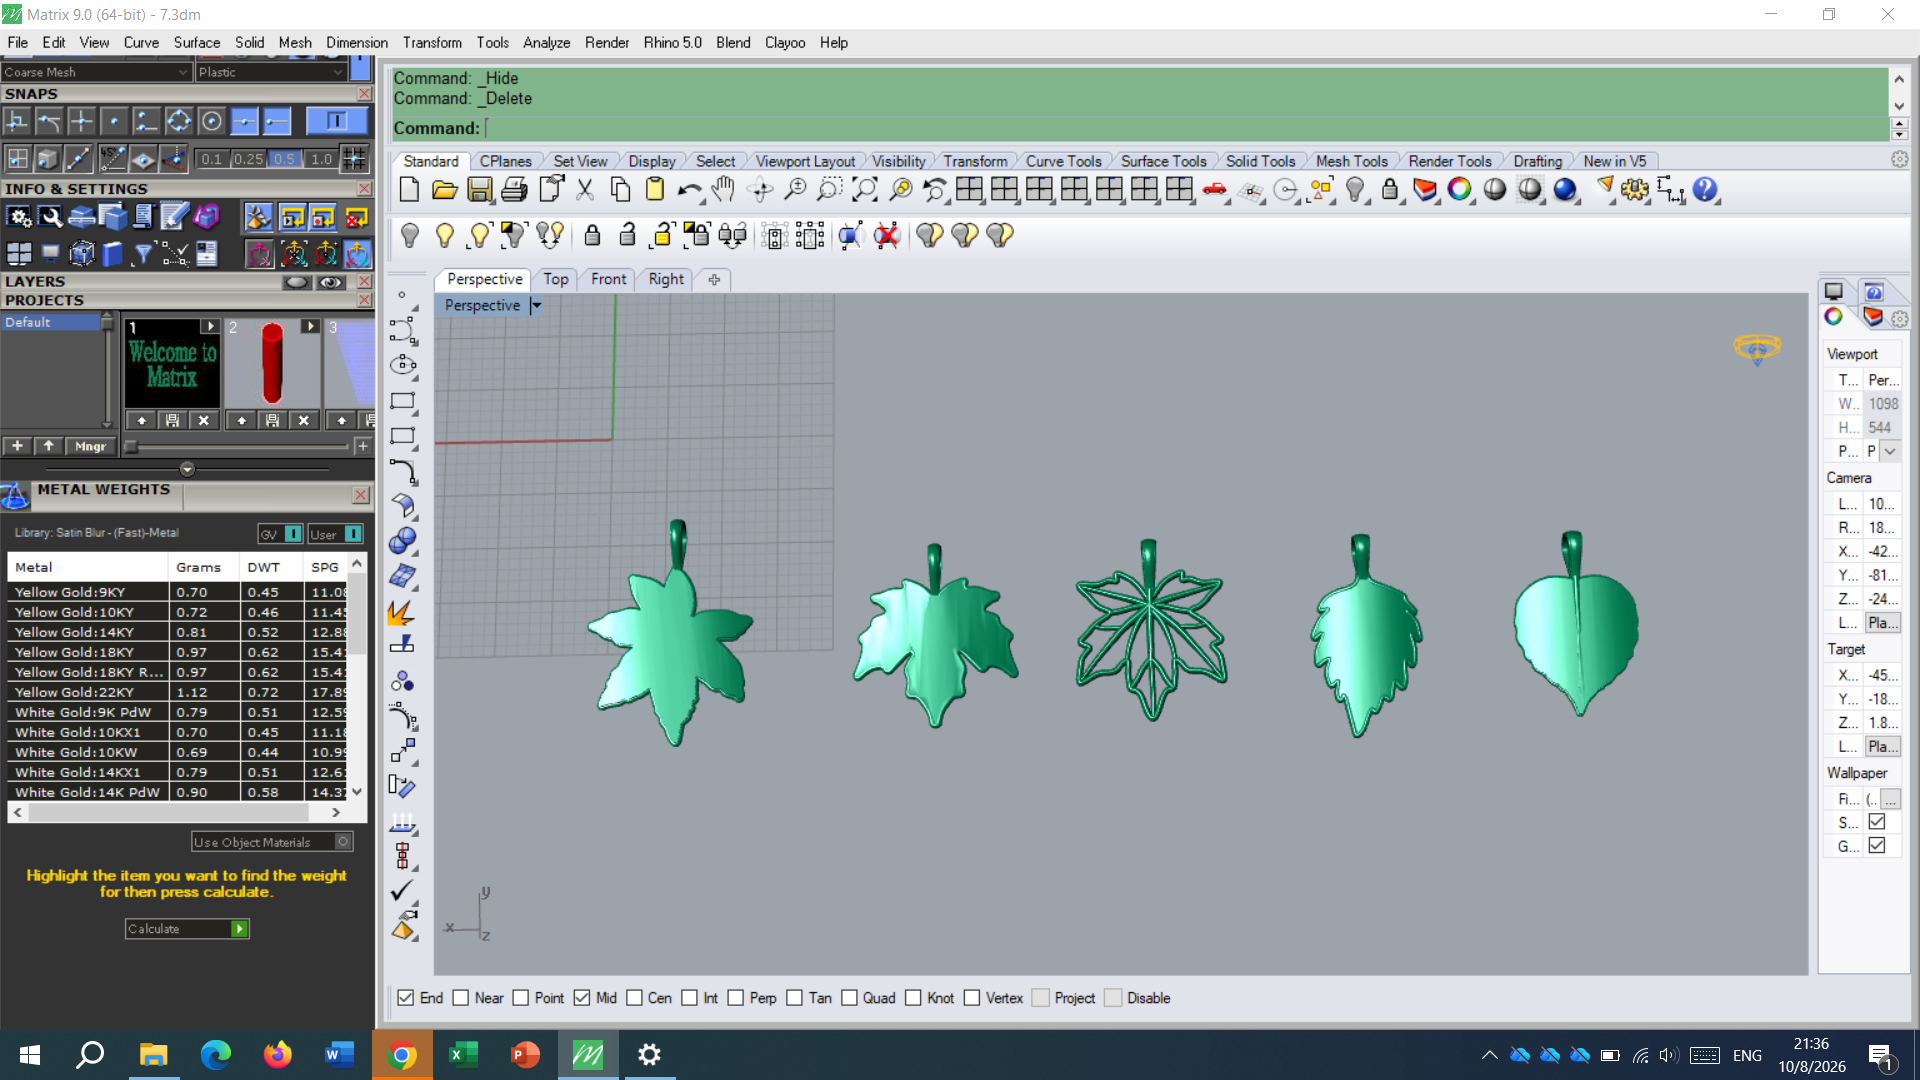
Task: Click the panel divider slider handle
Action: click(187, 469)
